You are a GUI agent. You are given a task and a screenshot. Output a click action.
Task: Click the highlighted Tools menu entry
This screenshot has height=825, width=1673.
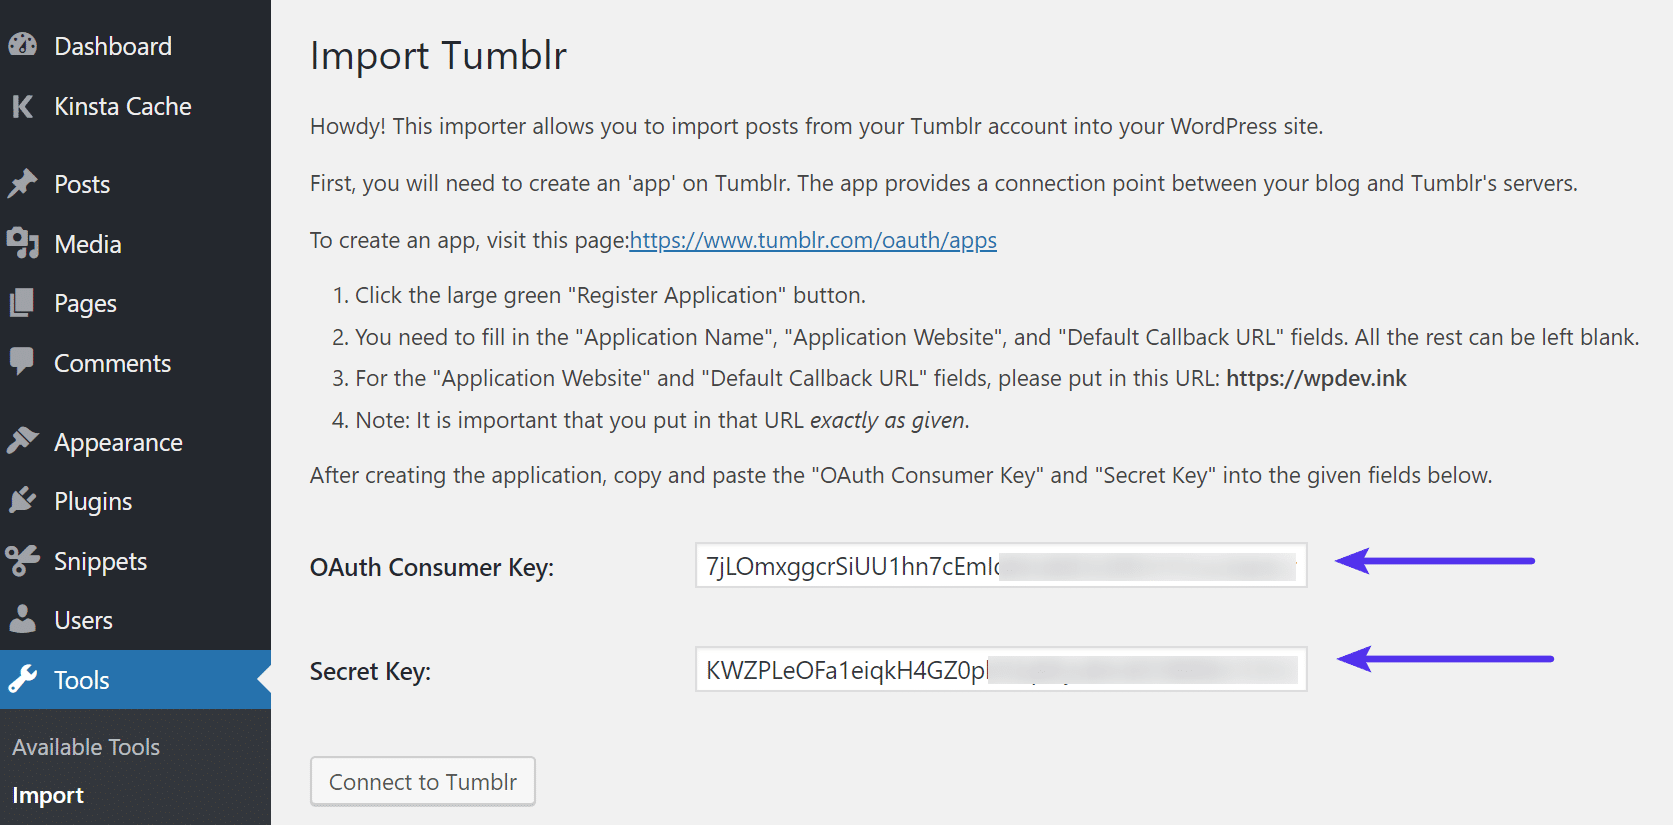80,679
